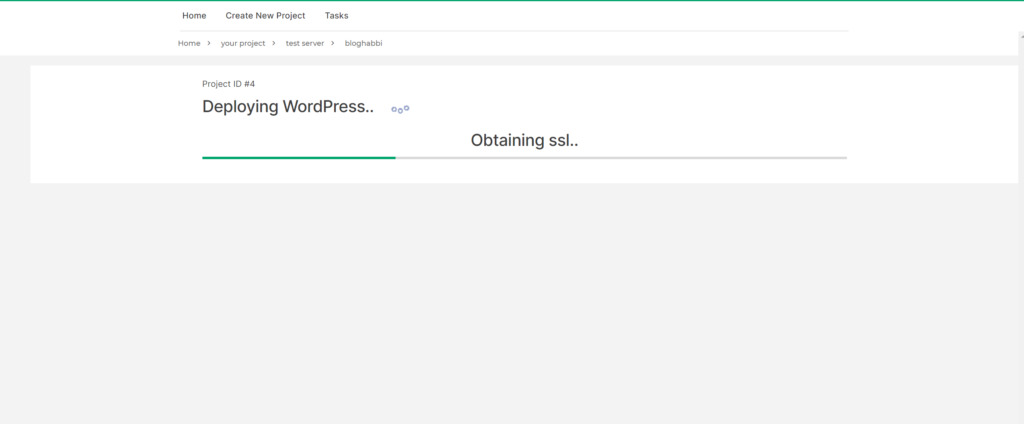Image resolution: width=1024 pixels, height=424 pixels.
Task: Click the green page loading bar at top
Action: point(512,1)
